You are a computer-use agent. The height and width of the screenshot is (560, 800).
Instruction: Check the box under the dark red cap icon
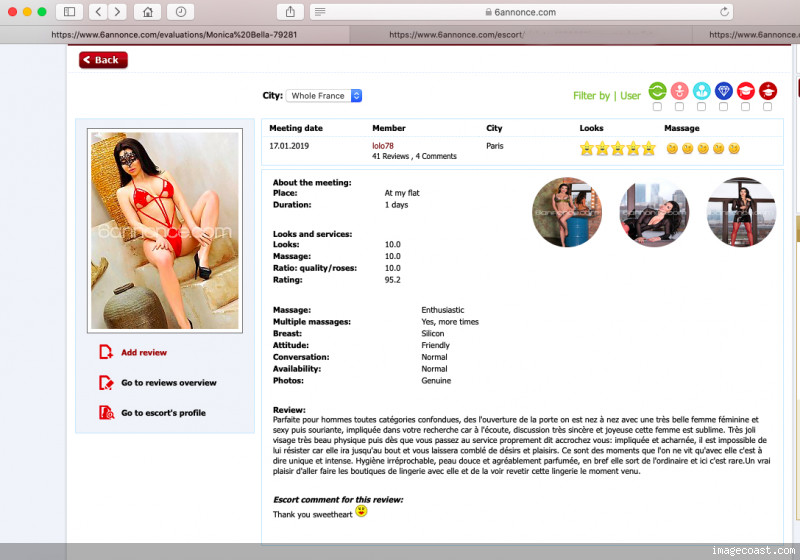[767, 107]
